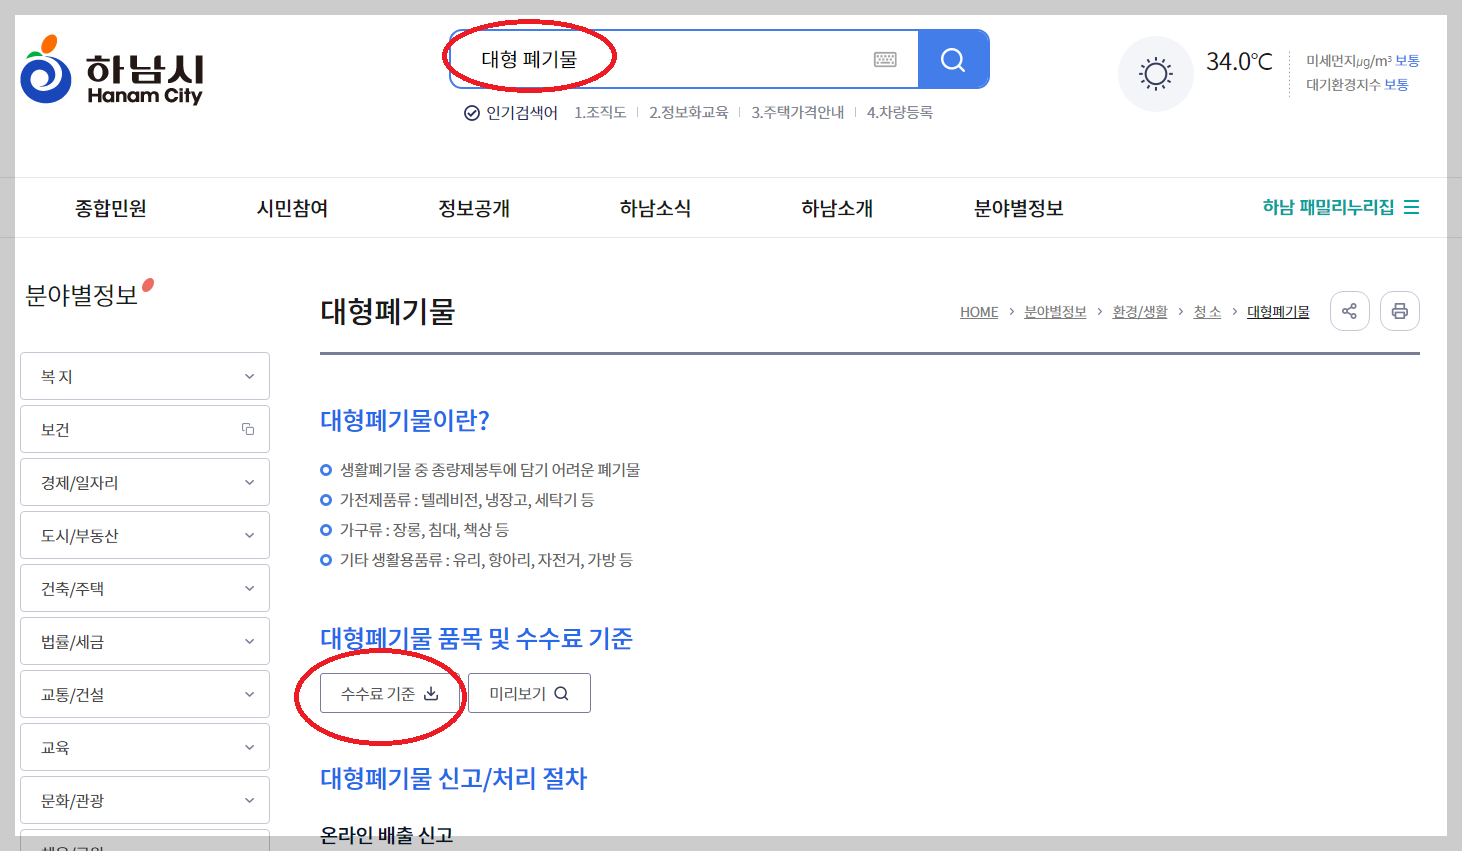The width and height of the screenshot is (1462, 851).
Task: Click the 온라인 배출 신고 subheading
Action: [x=386, y=835]
